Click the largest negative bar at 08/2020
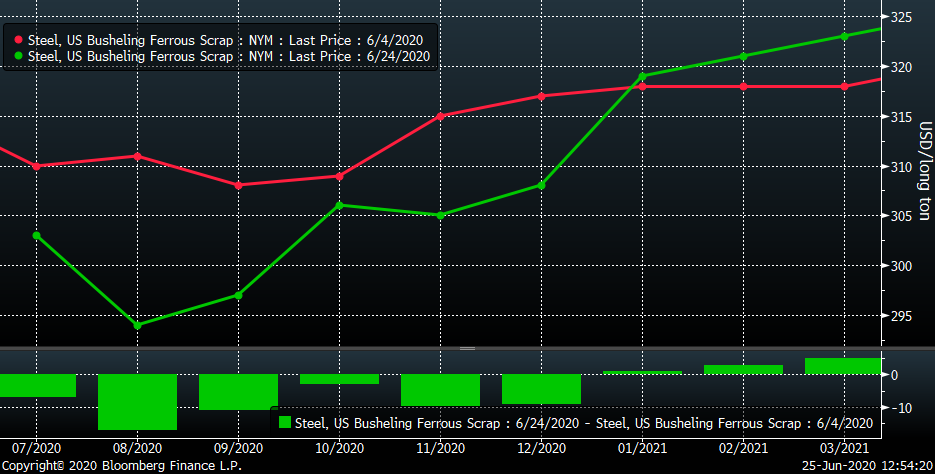 137,401
